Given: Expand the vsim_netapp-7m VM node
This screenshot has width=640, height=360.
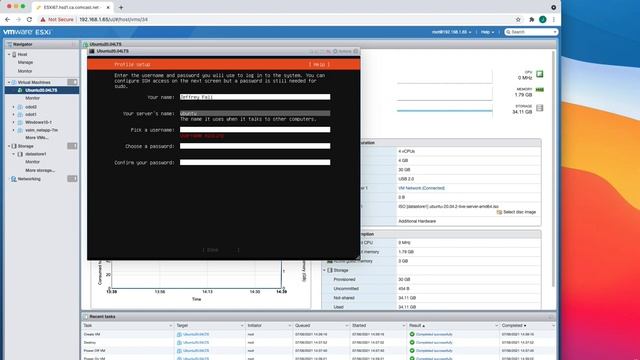Looking at the screenshot, I should 13,130.
